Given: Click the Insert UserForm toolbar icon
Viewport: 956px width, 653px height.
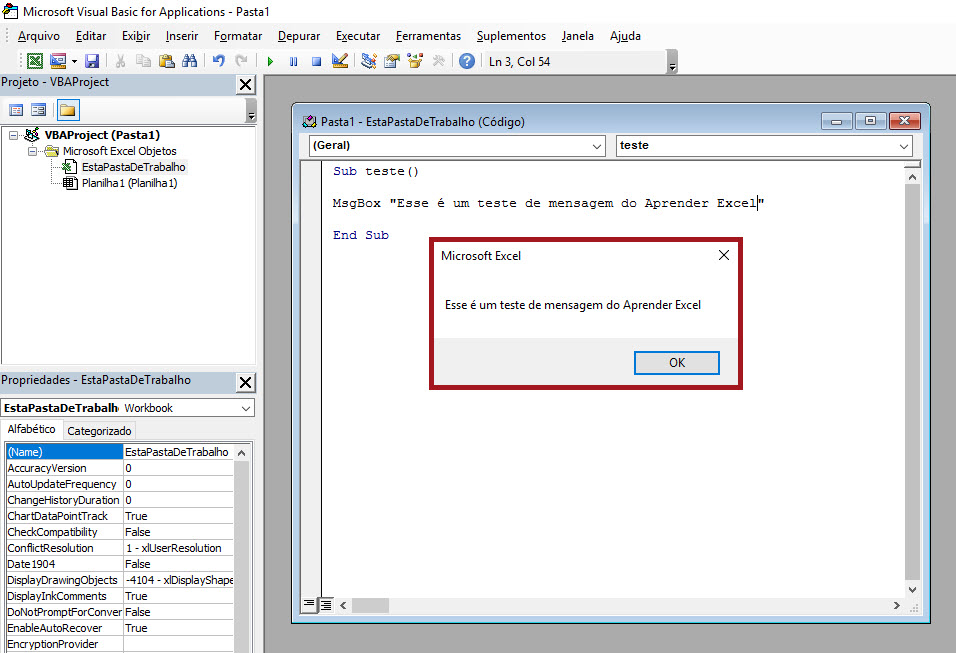Looking at the screenshot, I should coord(58,61).
